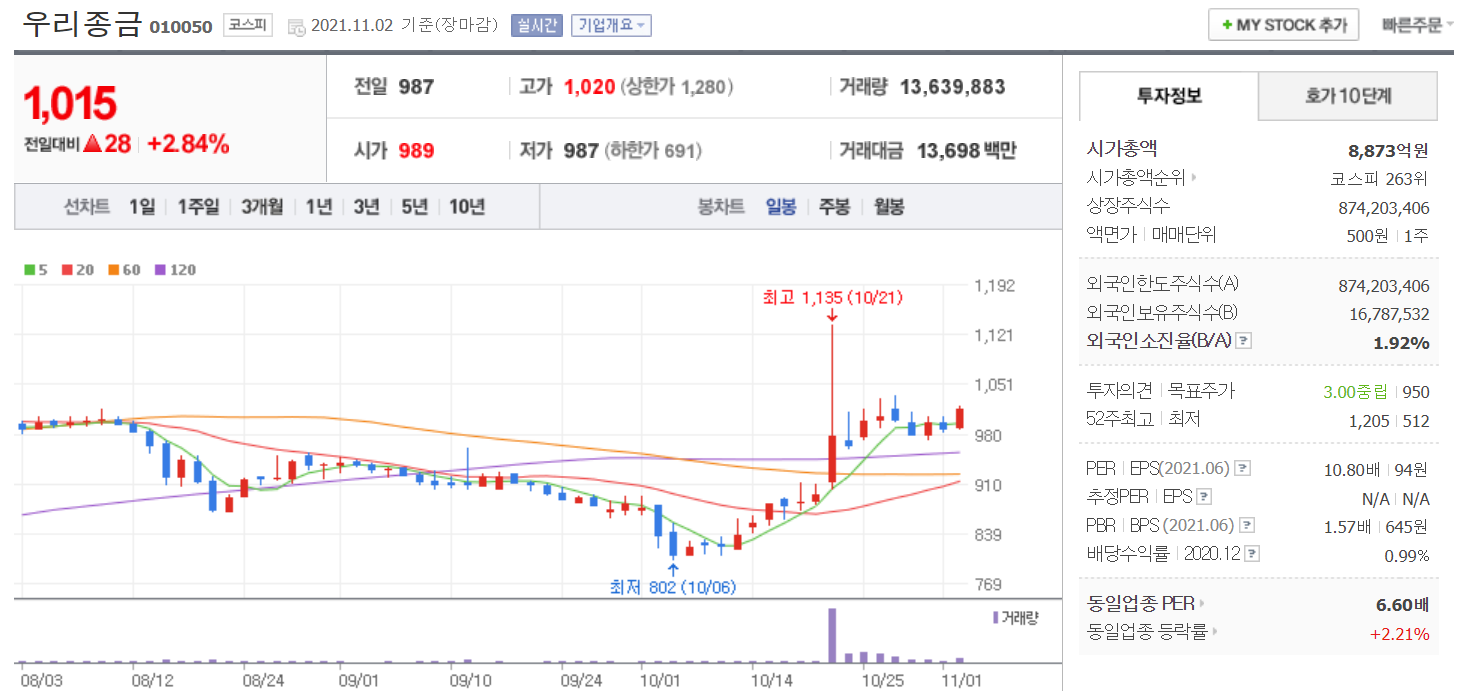The width and height of the screenshot is (1459, 691).
Task: Open help icon next to PER EPS(2021.06)
Action: click(x=1241, y=468)
